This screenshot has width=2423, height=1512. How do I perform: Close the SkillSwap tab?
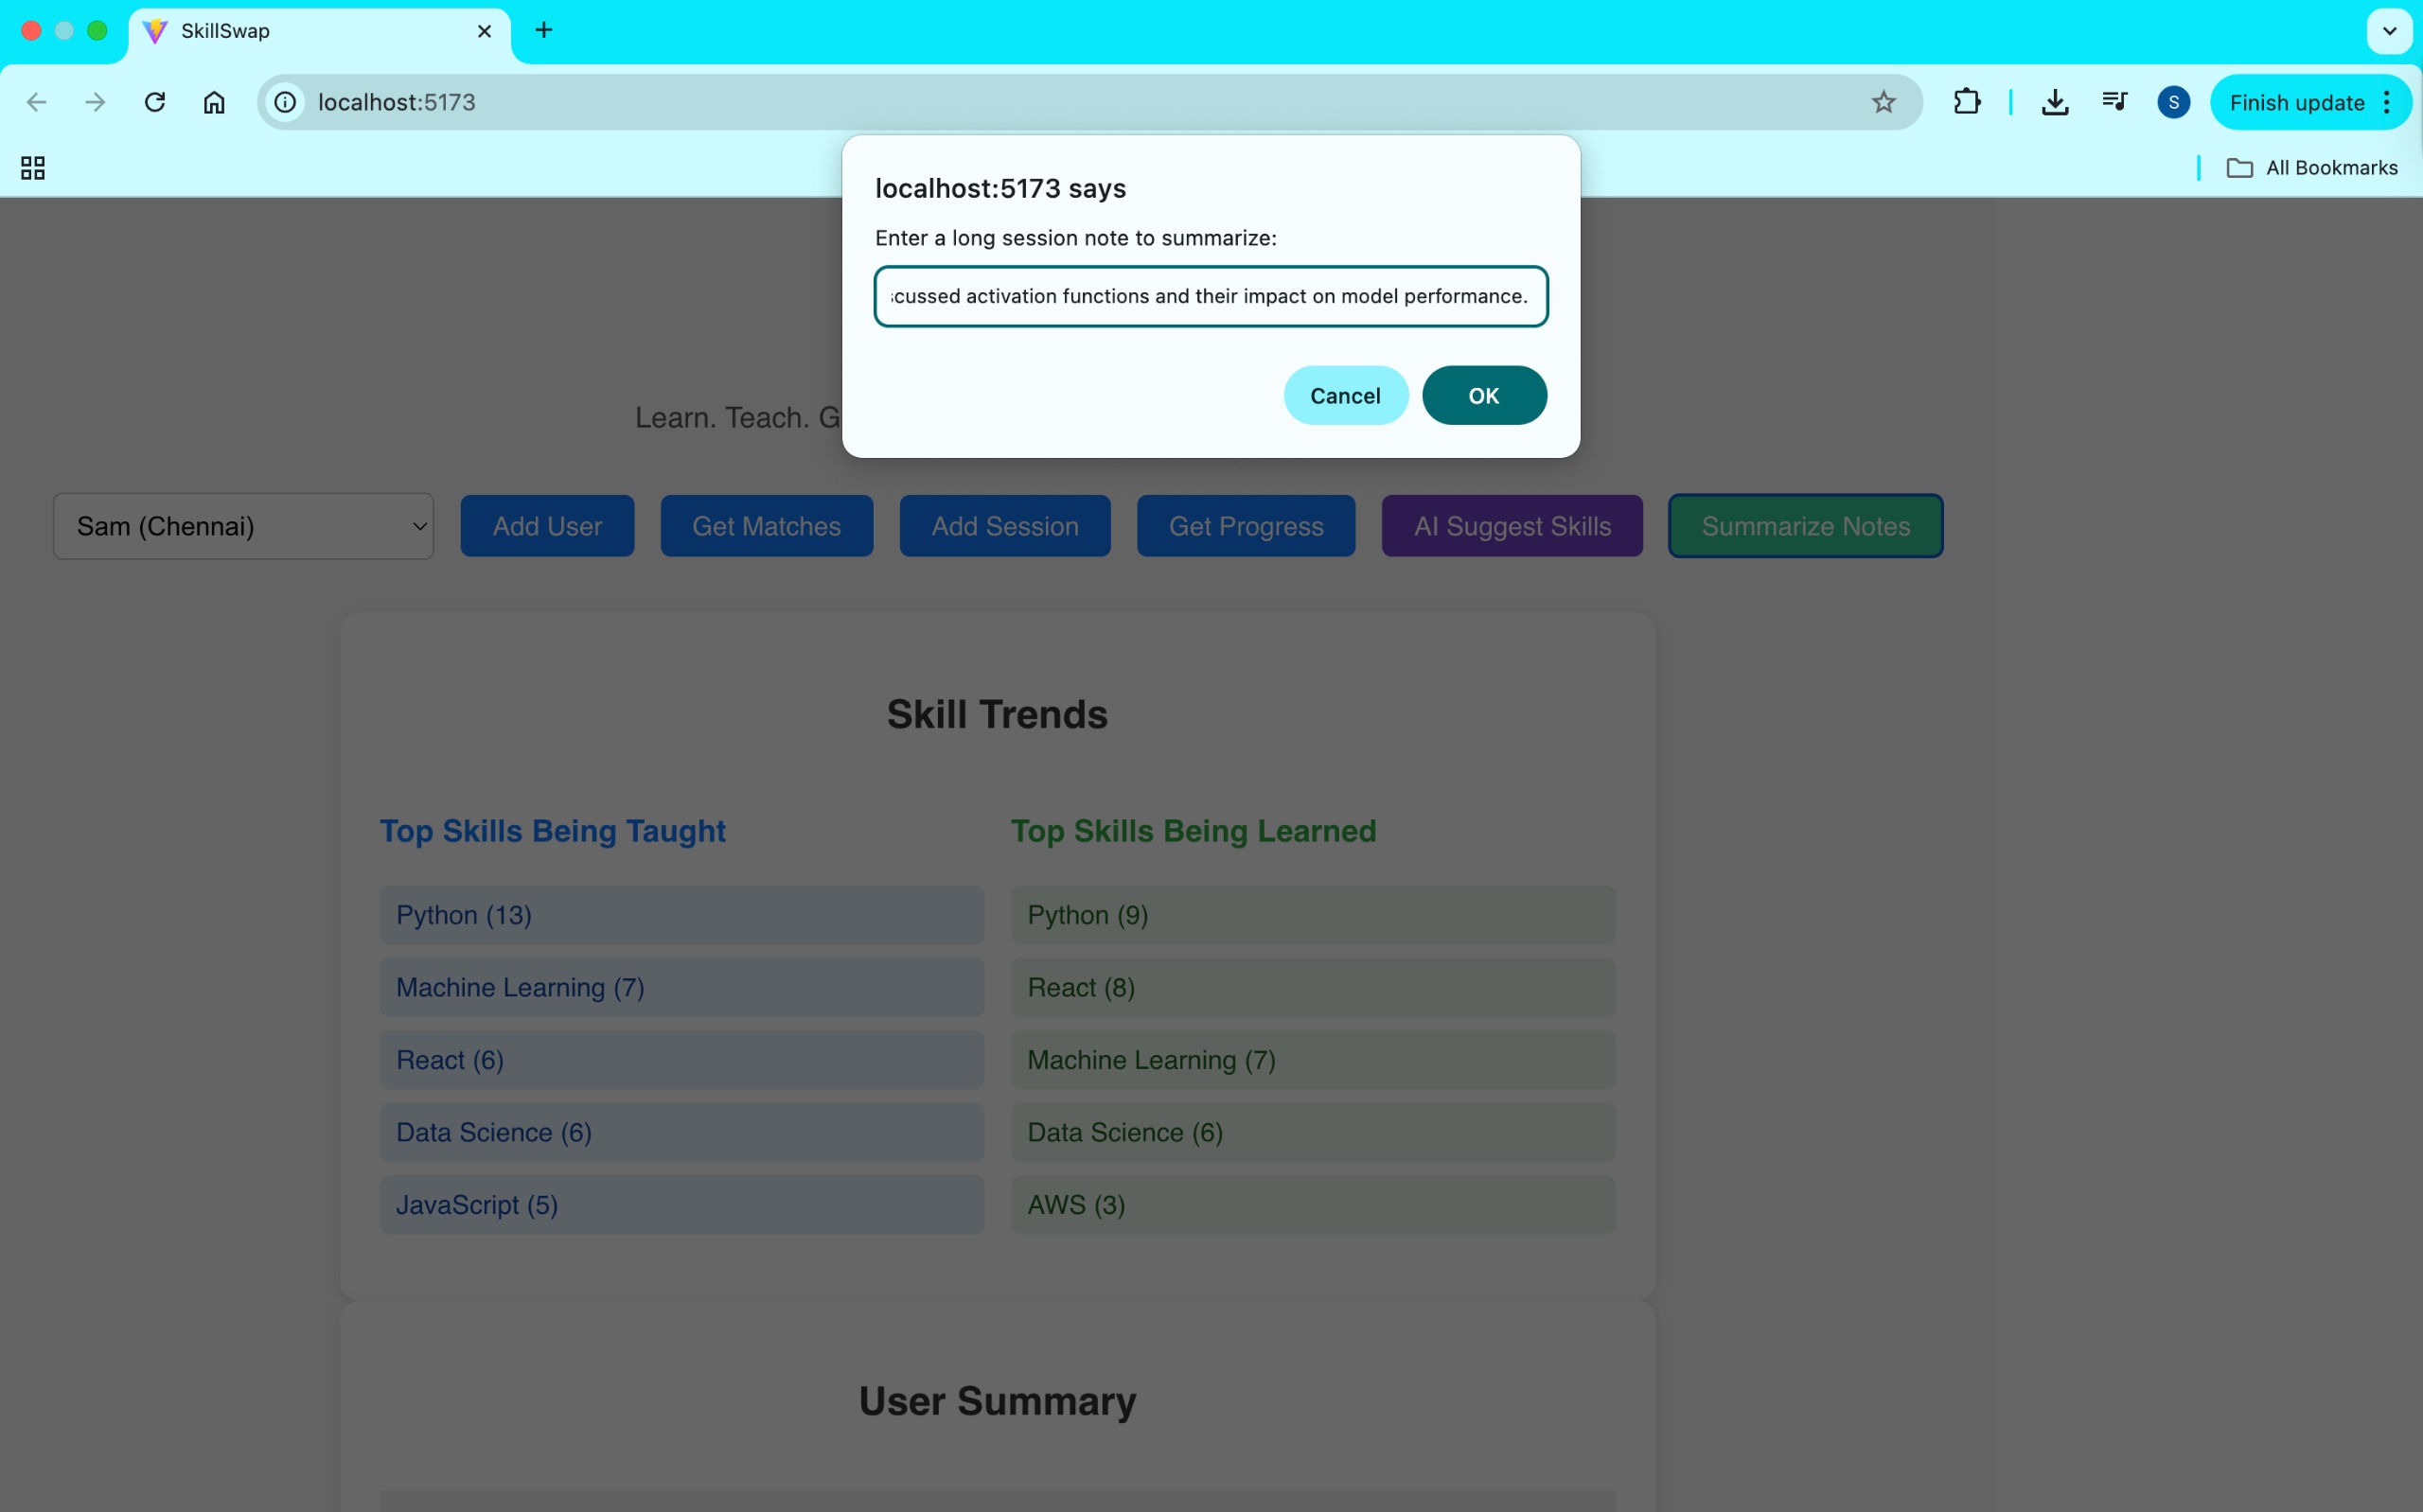coord(485,31)
